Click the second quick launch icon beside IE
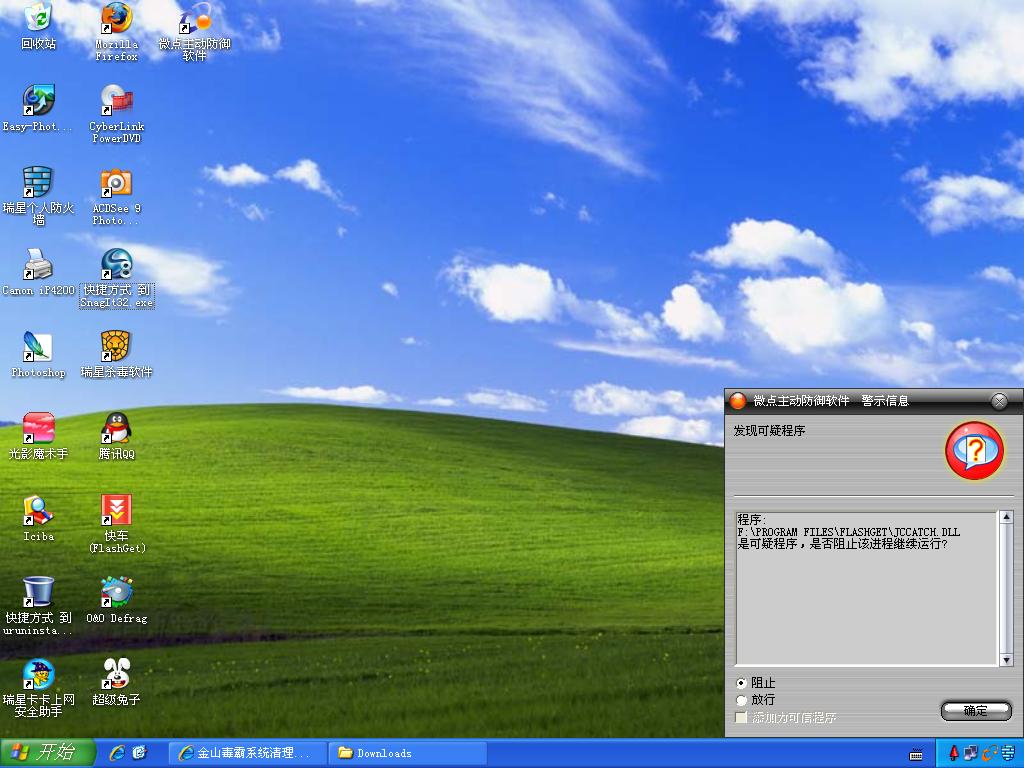Viewport: 1024px width, 768px height. pos(139,753)
